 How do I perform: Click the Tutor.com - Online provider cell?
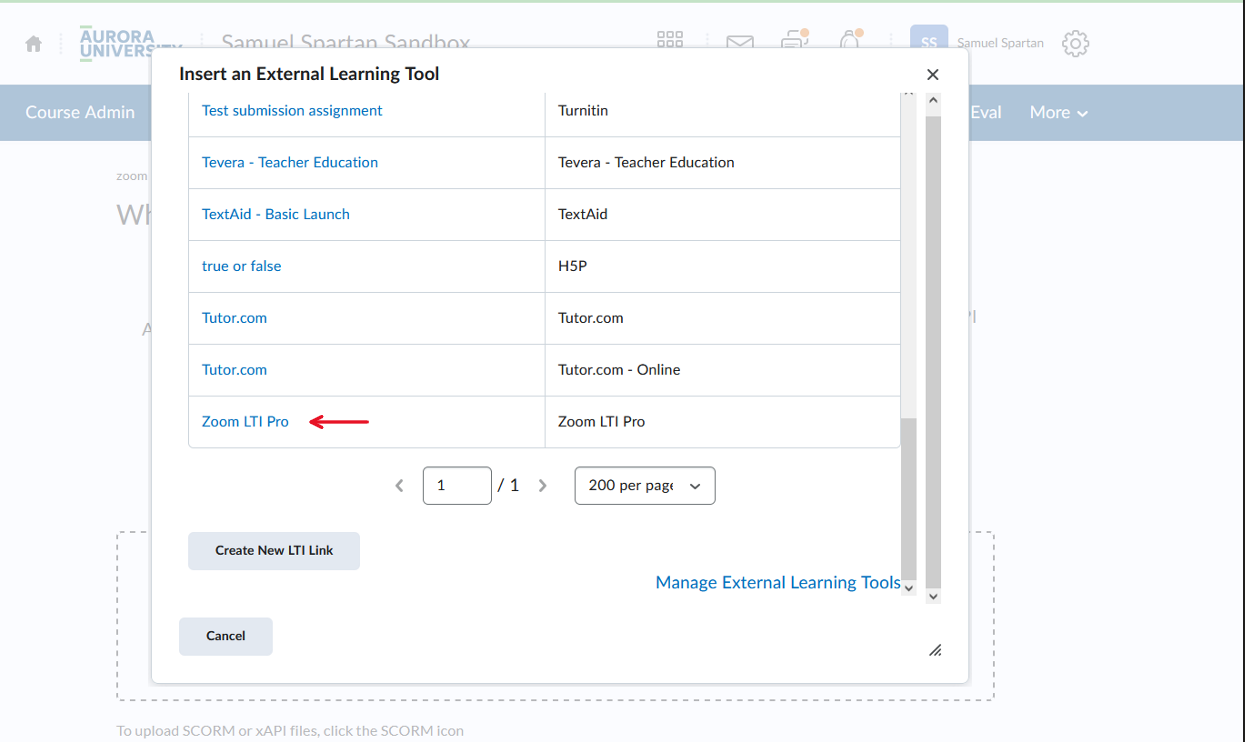point(722,370)
